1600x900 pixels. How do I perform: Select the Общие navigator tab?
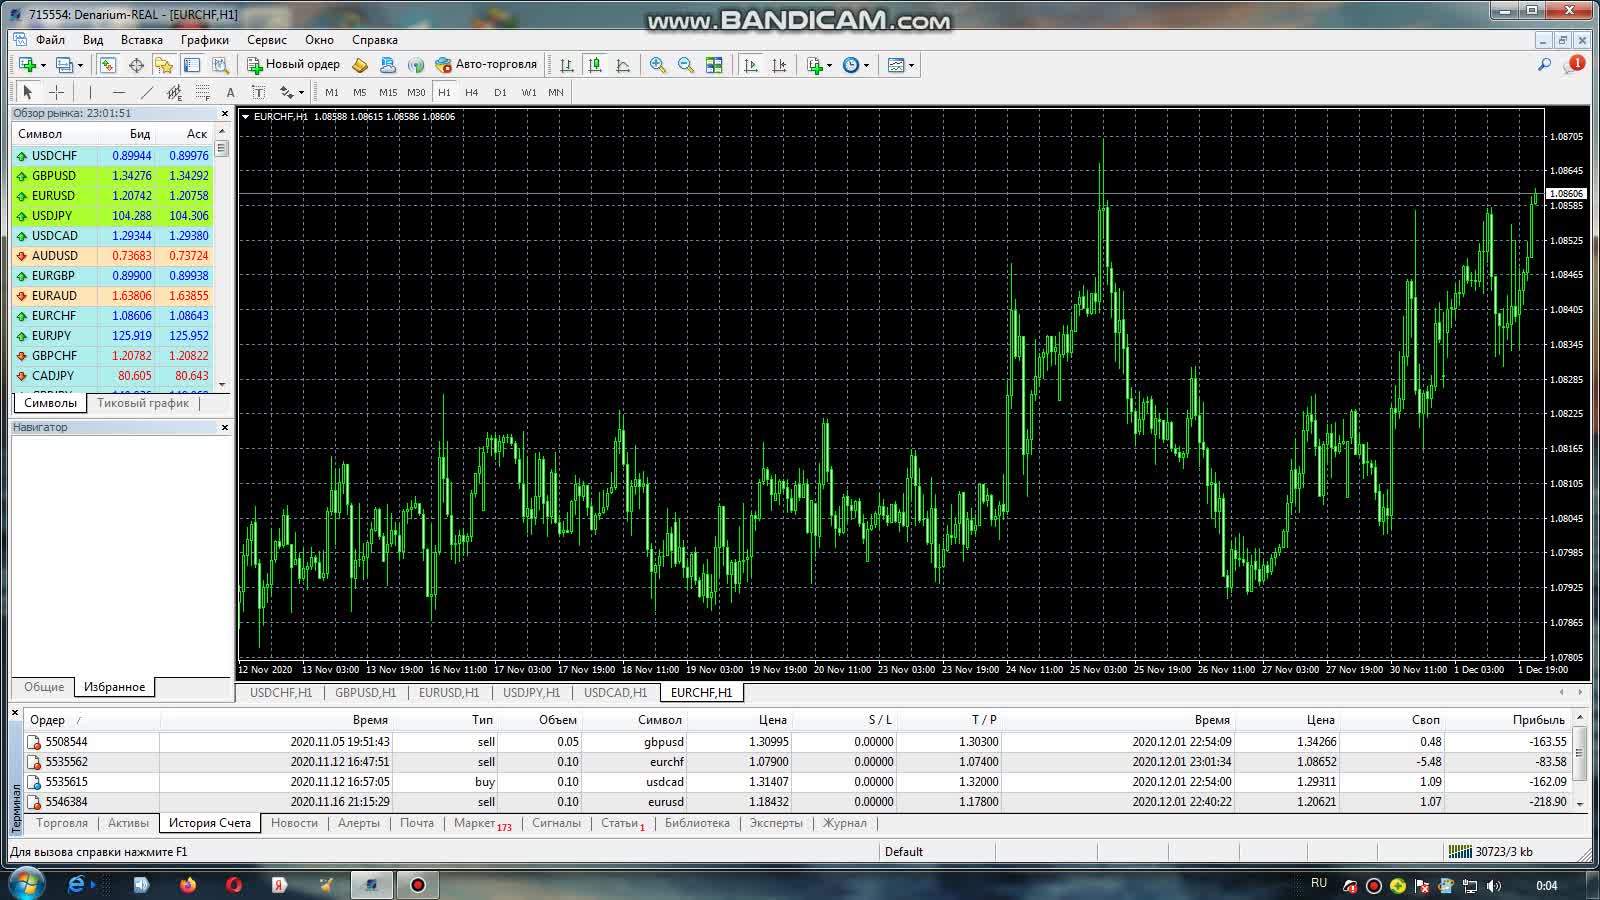coord(44,687)
